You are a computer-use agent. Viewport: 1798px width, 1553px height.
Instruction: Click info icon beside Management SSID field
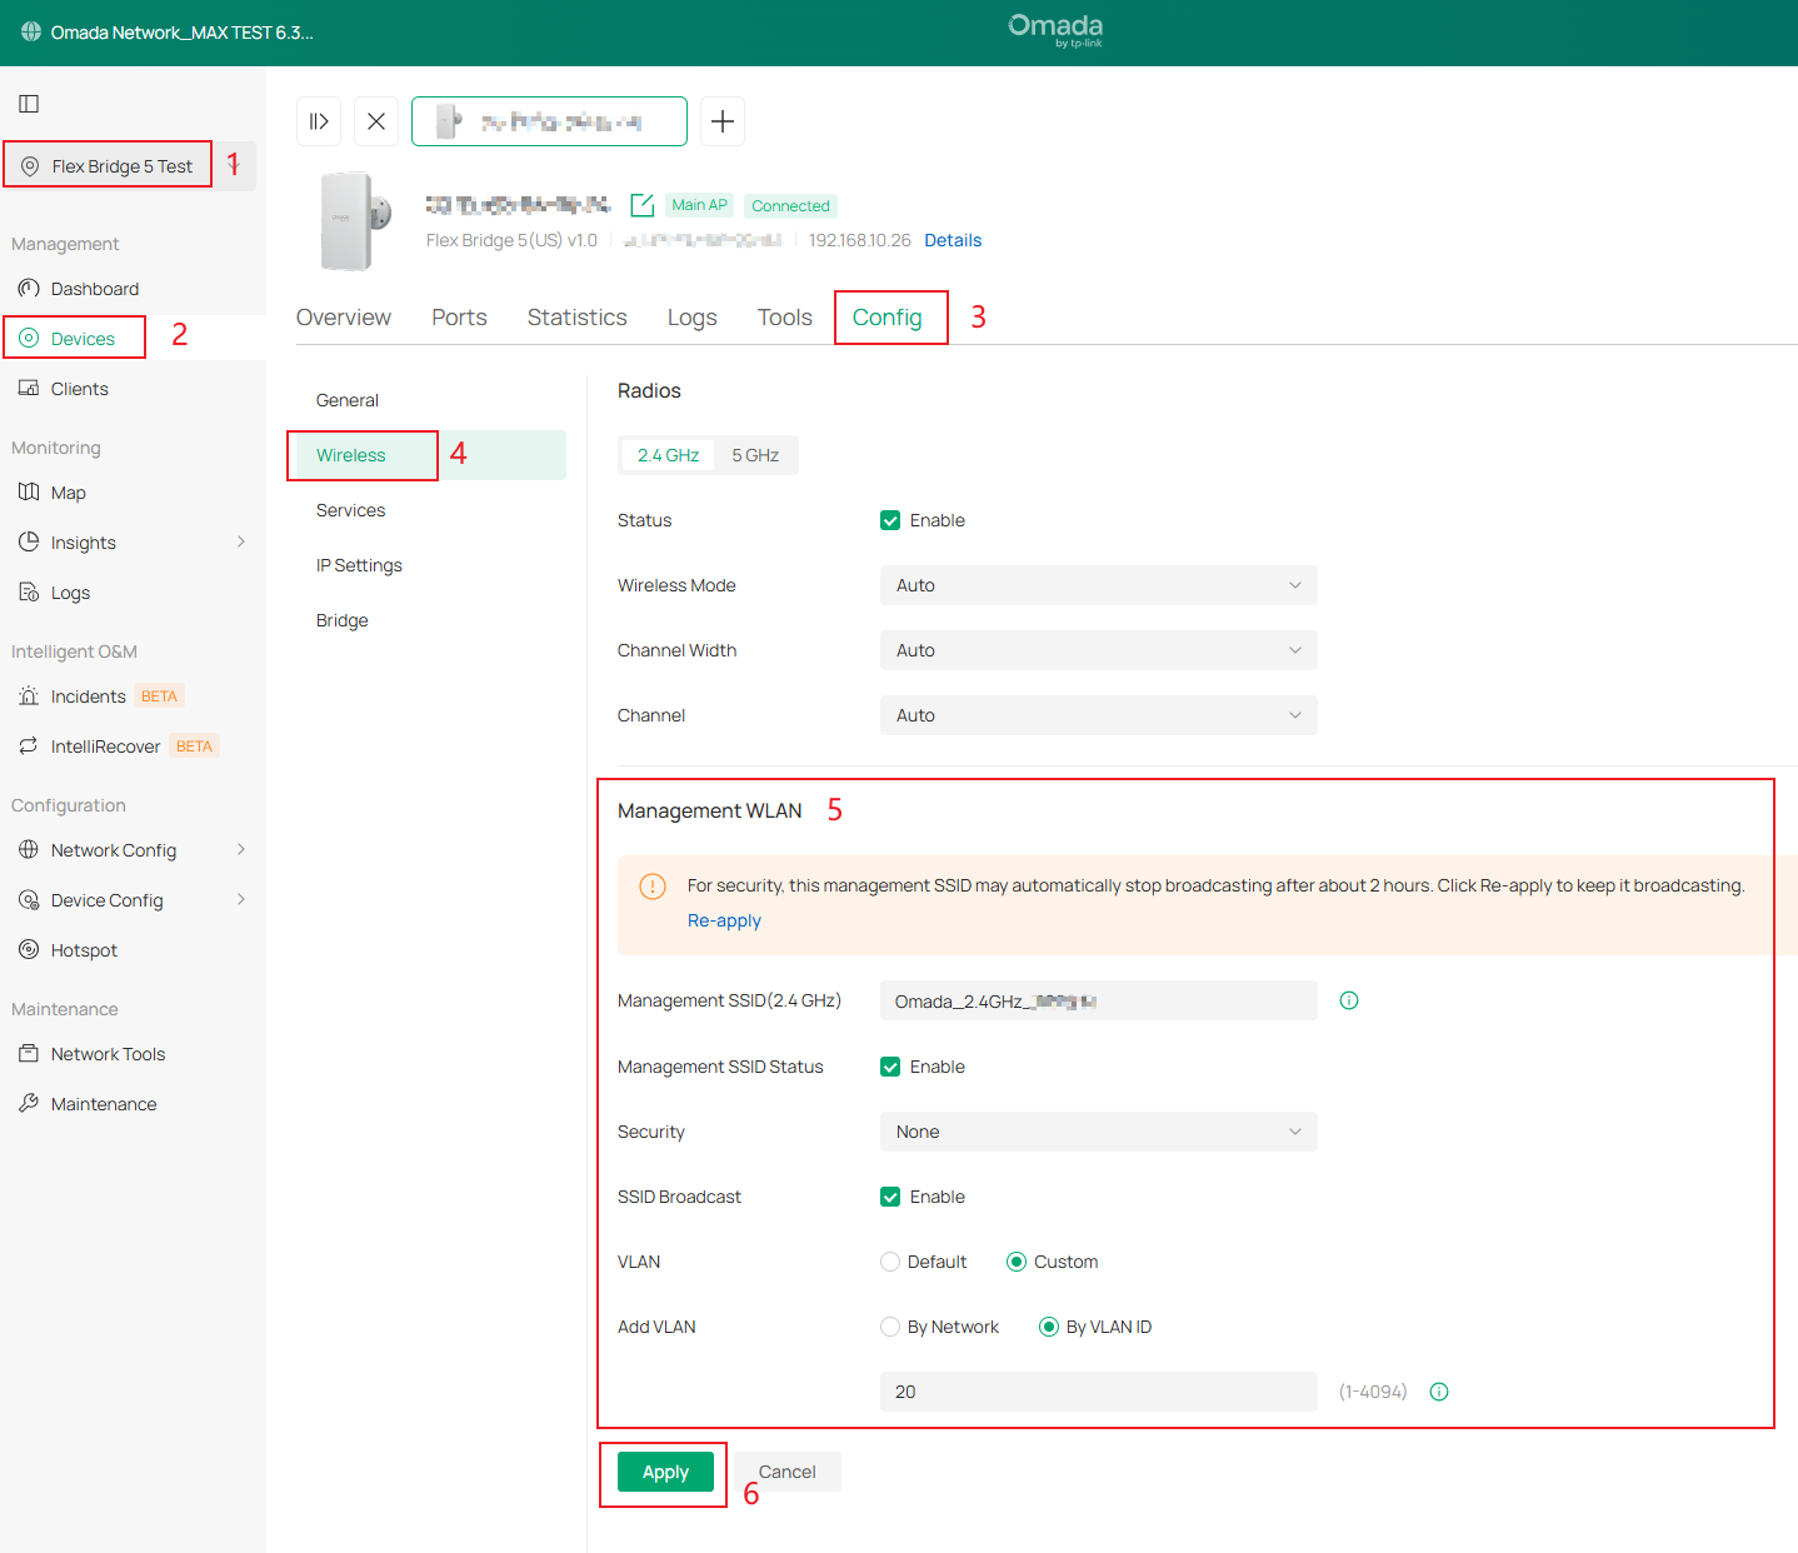1349,1001
